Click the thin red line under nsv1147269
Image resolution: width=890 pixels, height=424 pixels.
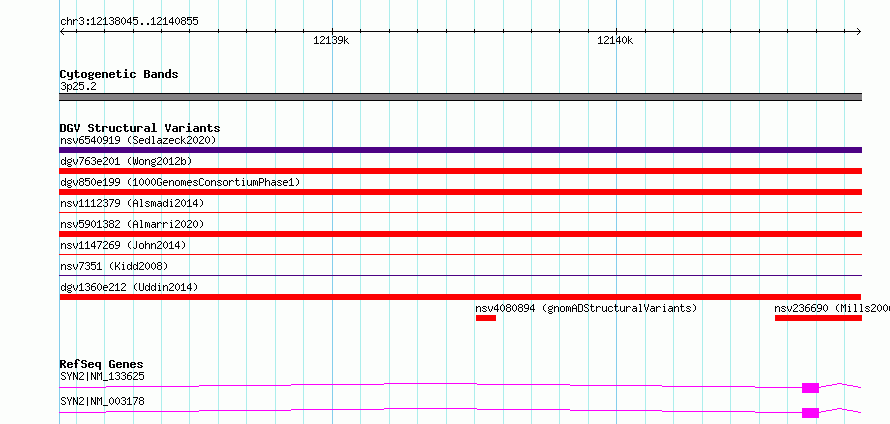(460, 255)
